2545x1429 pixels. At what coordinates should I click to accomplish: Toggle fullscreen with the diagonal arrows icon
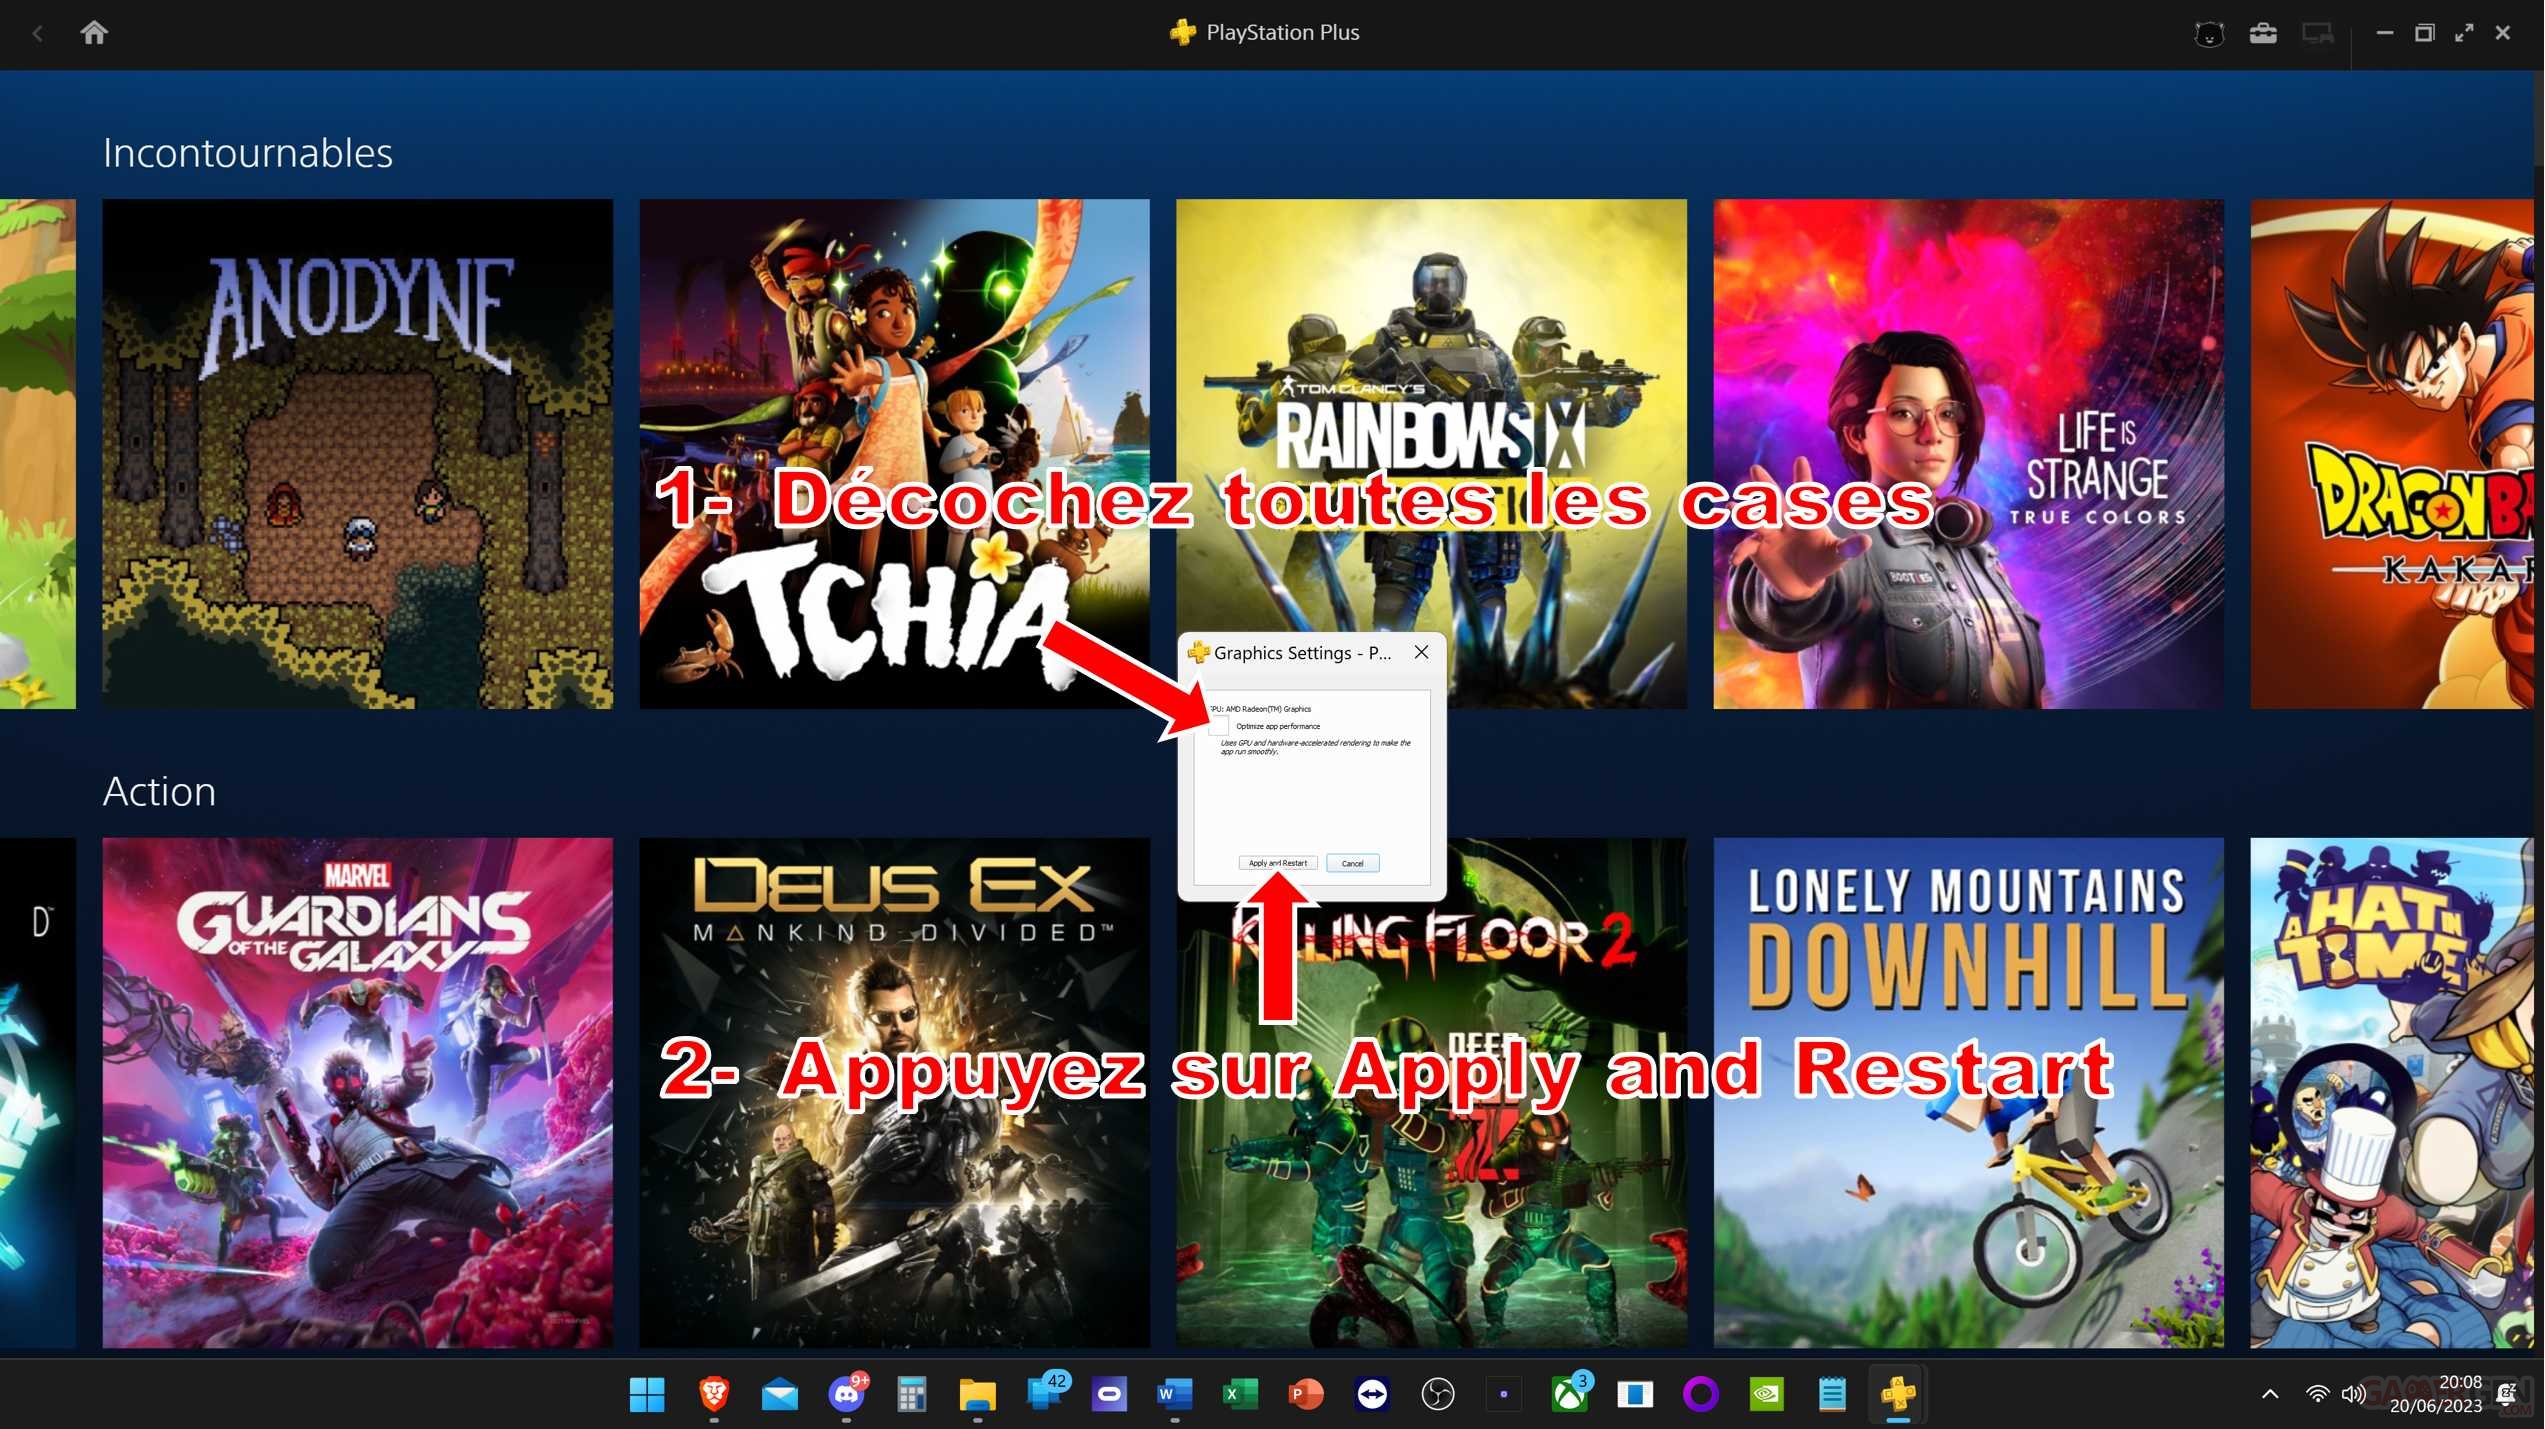2464,33
